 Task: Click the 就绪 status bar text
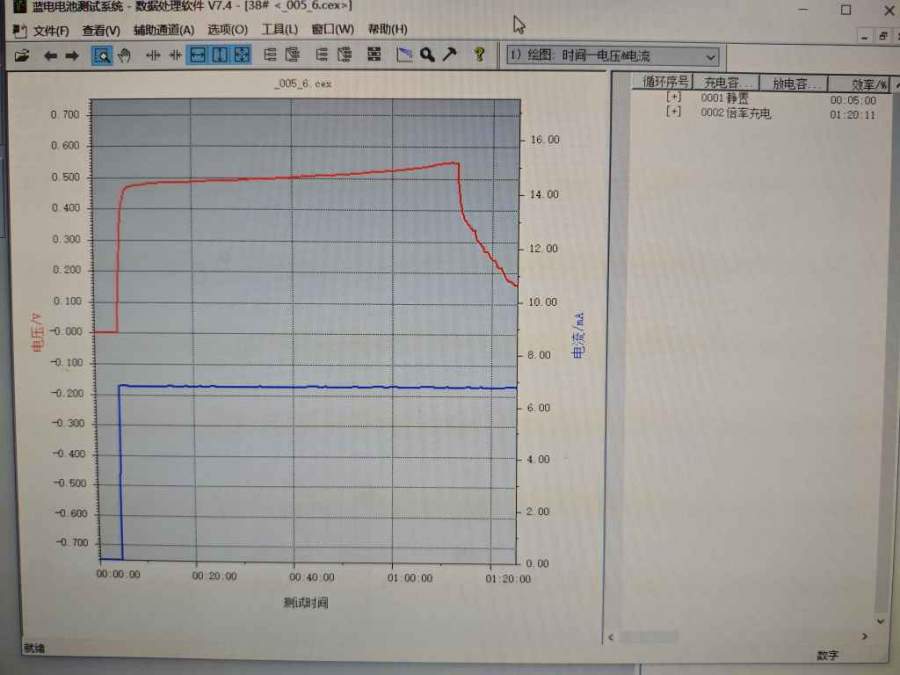click(x=34, y=648)
